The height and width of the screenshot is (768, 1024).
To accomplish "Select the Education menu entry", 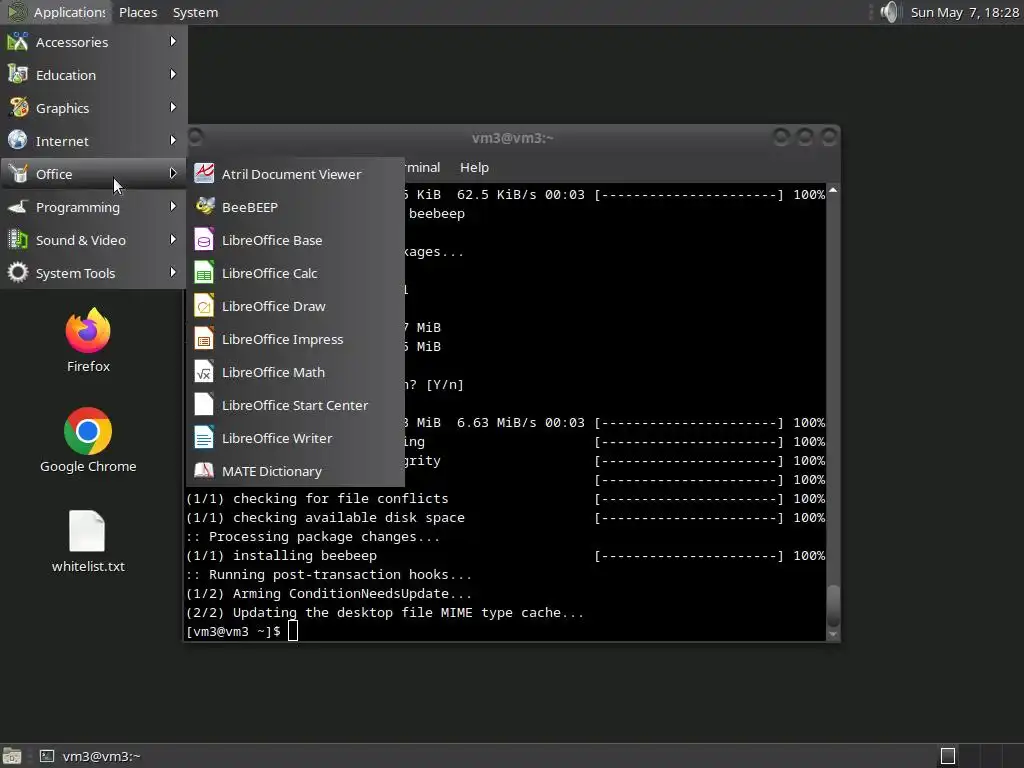I will coord(94,74).
